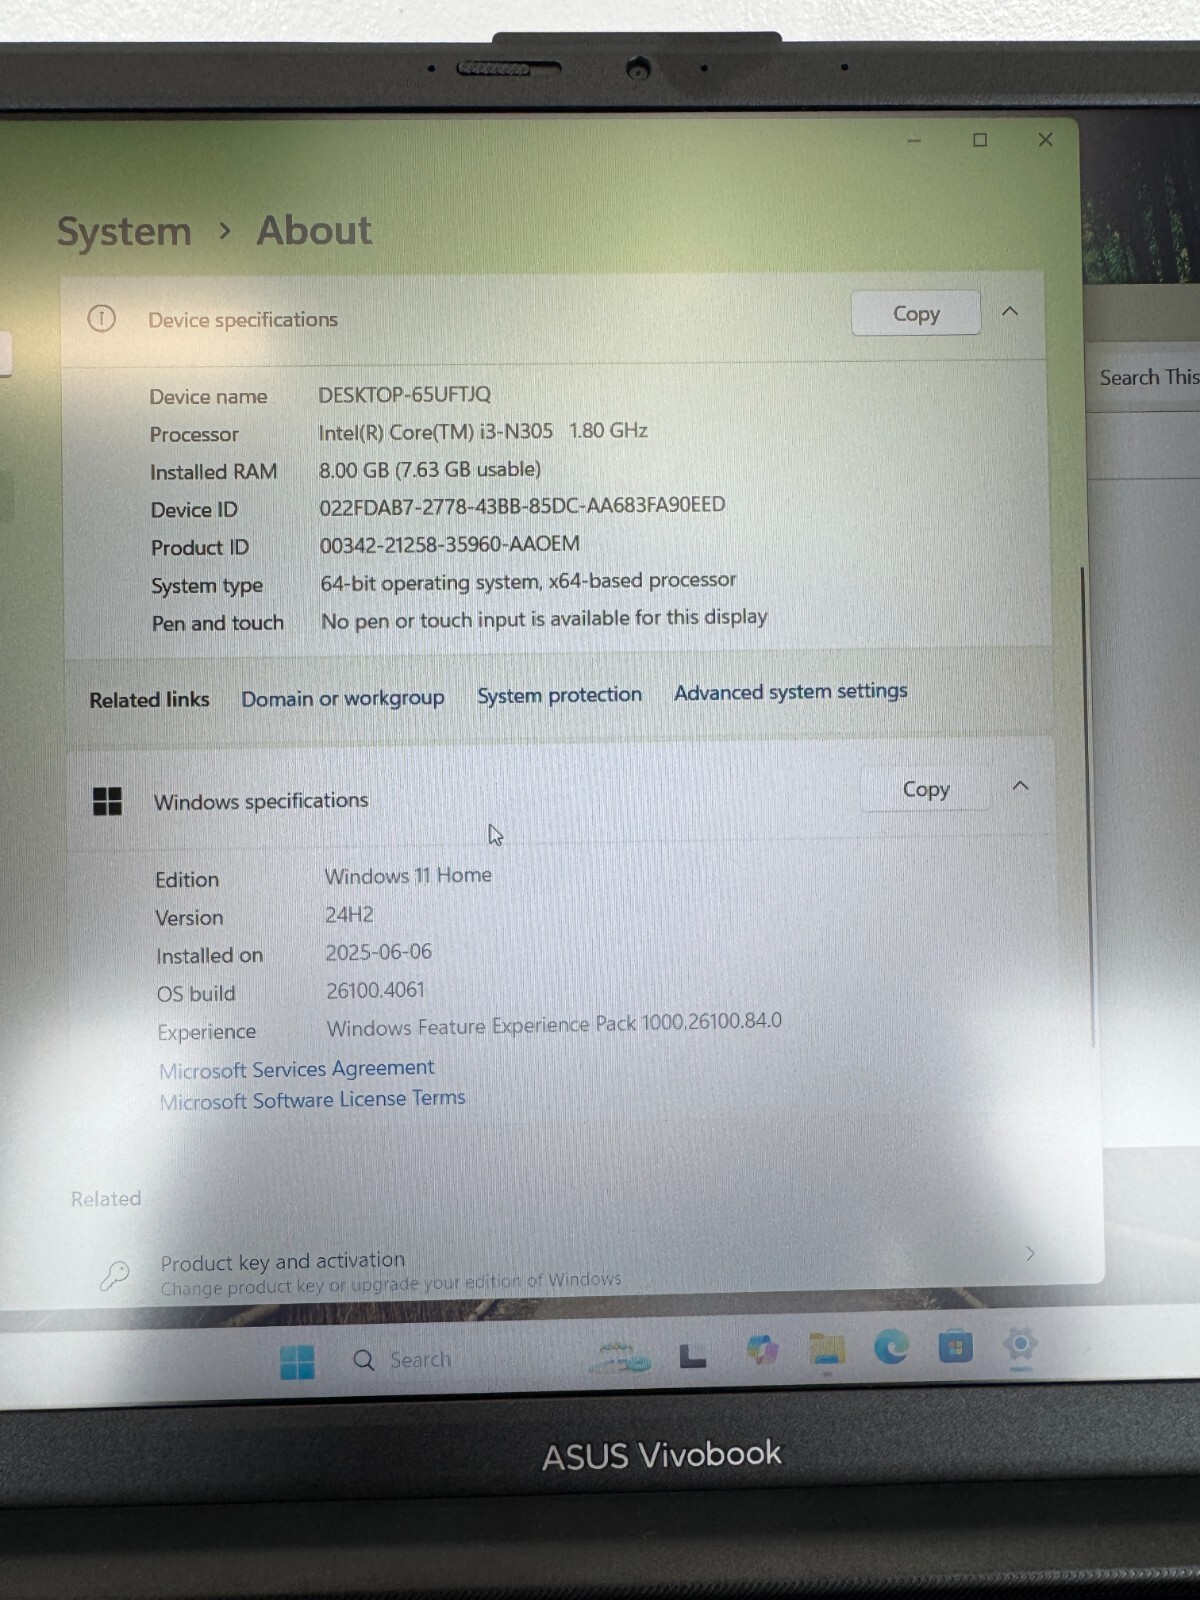Select the 64-bit operating system text

pos(528,581)
